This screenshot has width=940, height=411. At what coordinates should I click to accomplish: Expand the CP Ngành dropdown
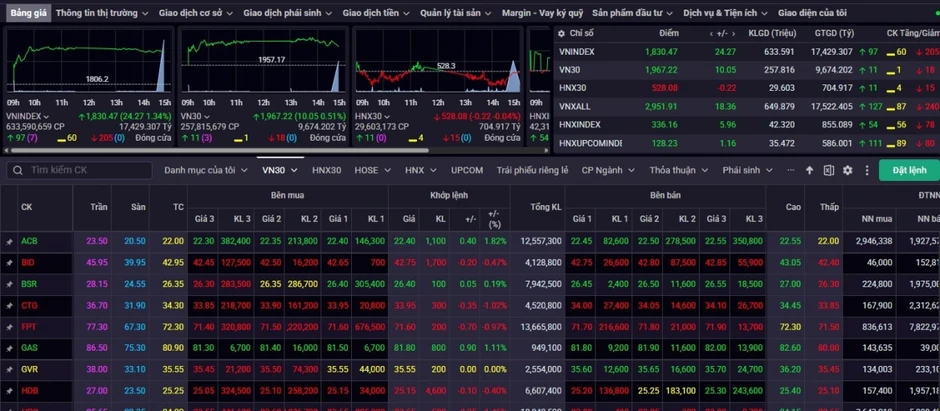tap(608, 170)
